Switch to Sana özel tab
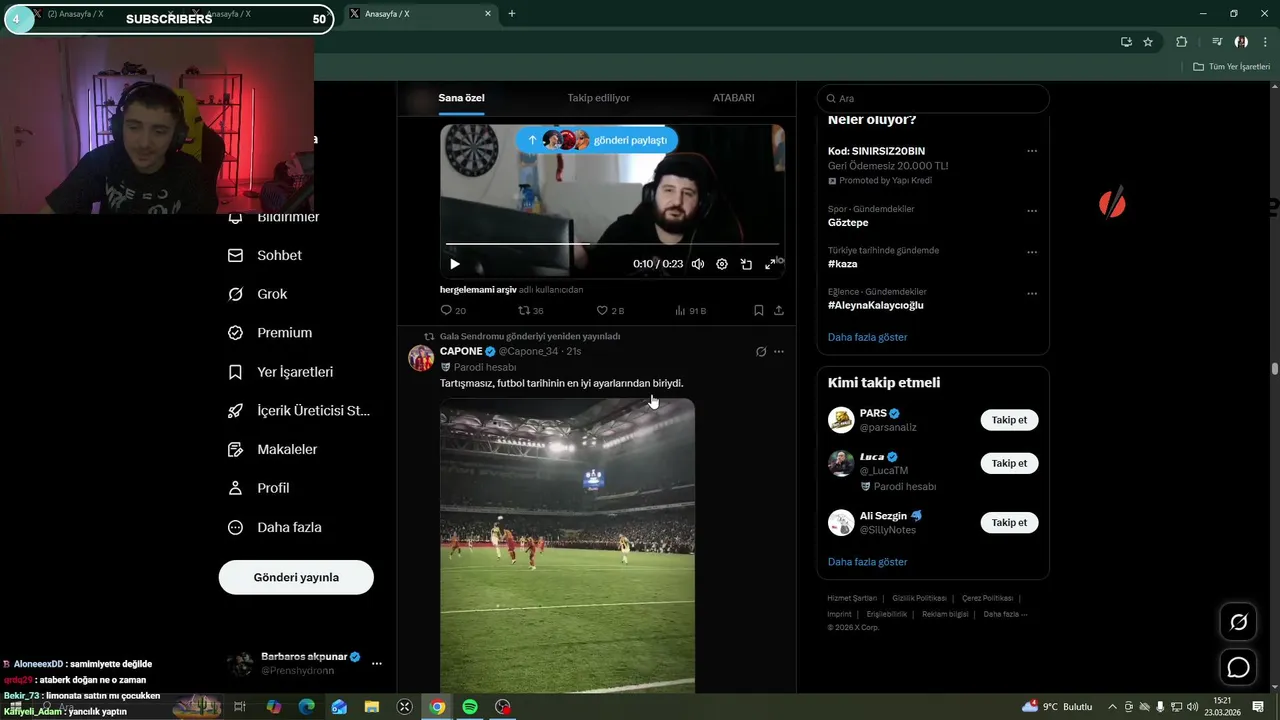 pyautogui.click(x=461, y=98)
